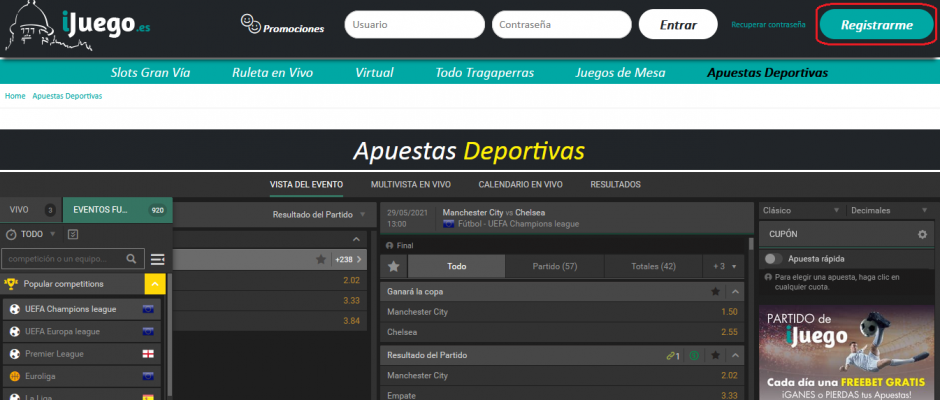Click the football icon of UEFA Europa league
The image size is (940, 400).
(x=15, y=332)
